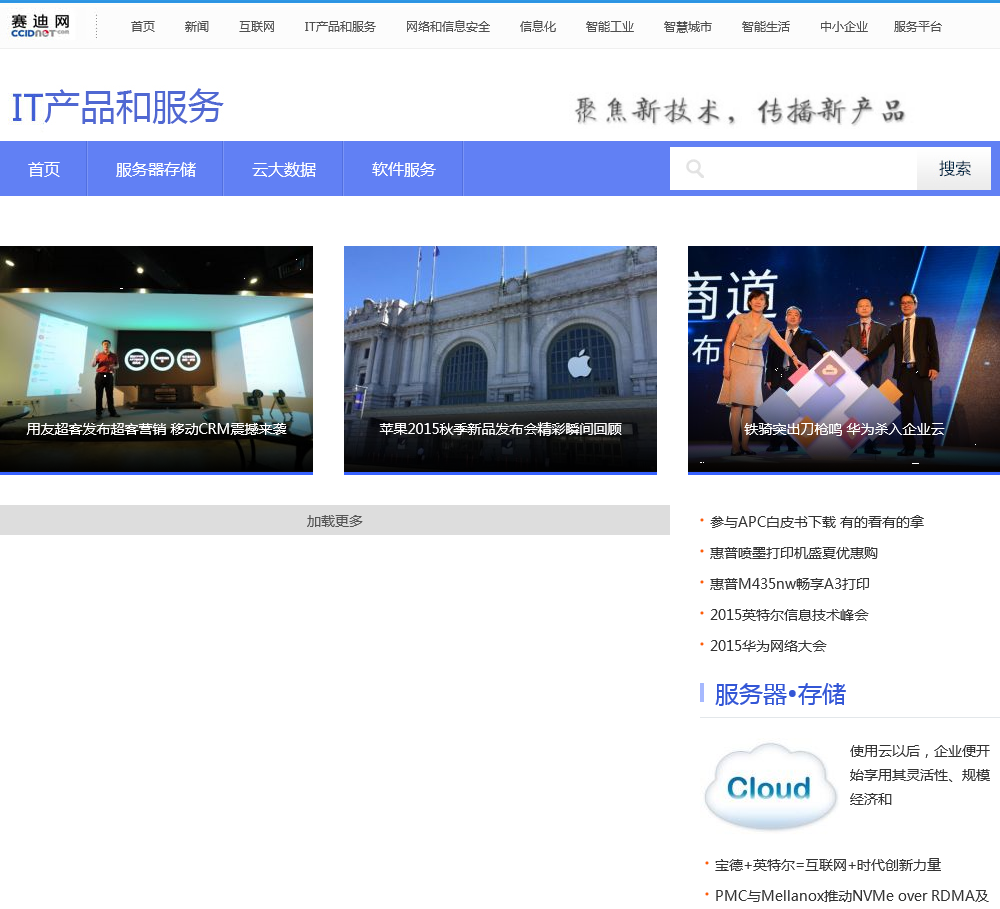This screenshot has height=909, width=1000.
Task: Open 智能工业 from the top menu
Action: click(x=610, y=27)
